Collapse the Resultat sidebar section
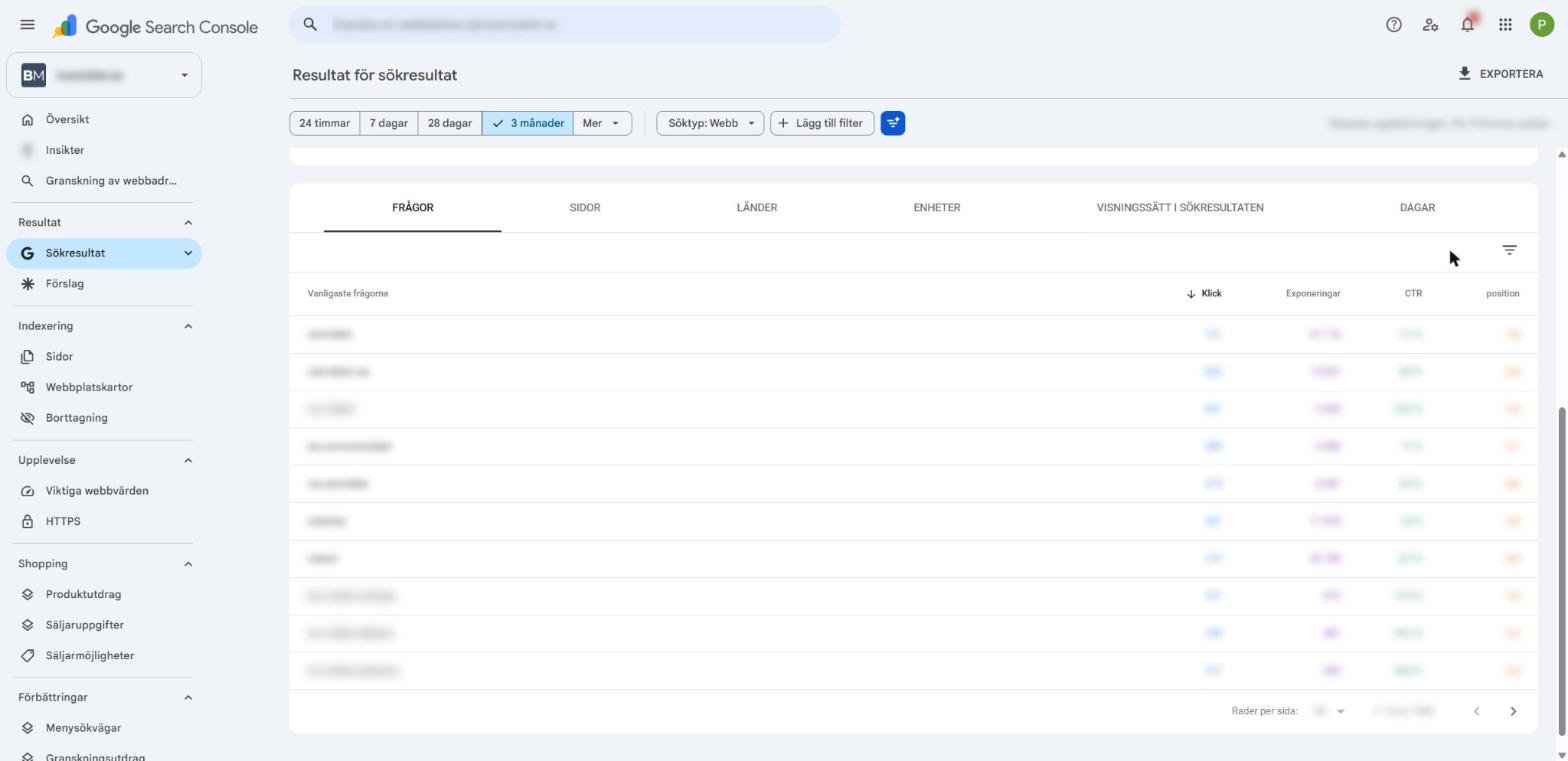 [x=188, y=222]
